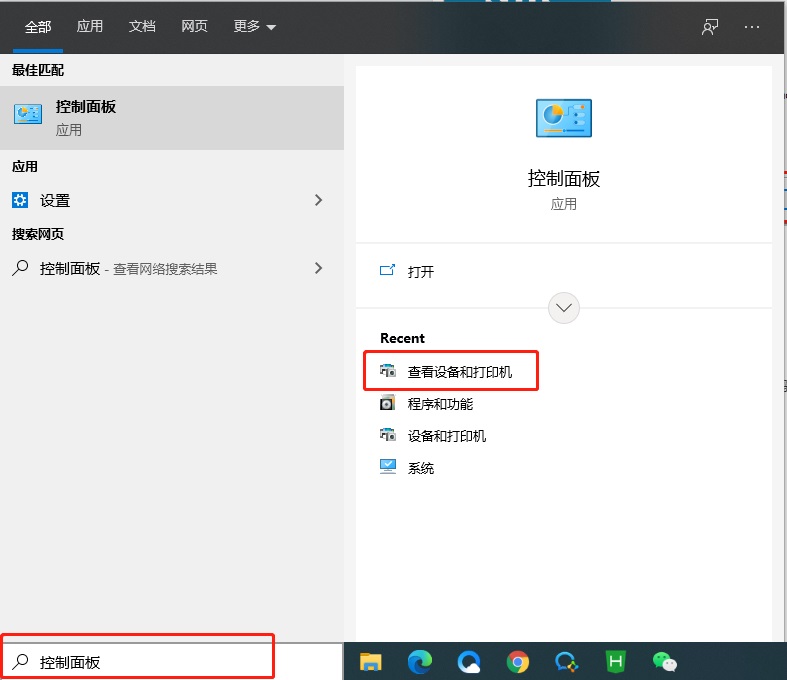The height and width of the screenshot is (680, 787).
Task: Open 控制面板 - 查看网络搜索结果
Action: 172,268
